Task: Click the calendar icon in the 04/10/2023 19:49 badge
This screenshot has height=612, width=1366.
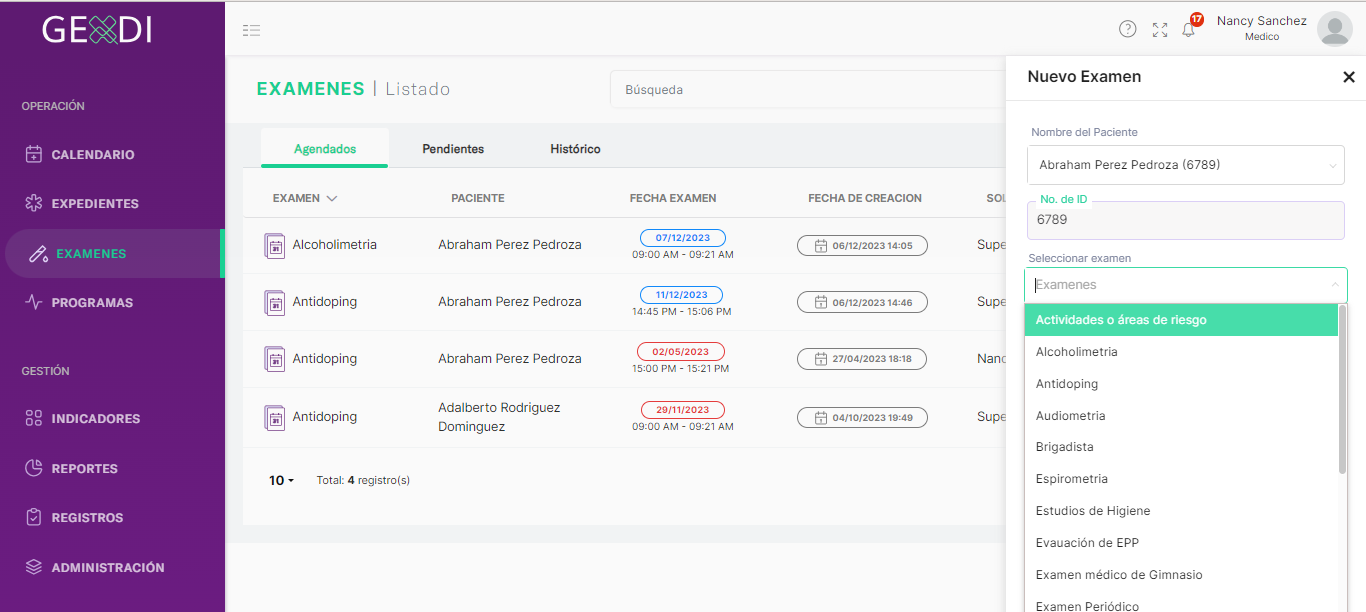Action: 821,418
